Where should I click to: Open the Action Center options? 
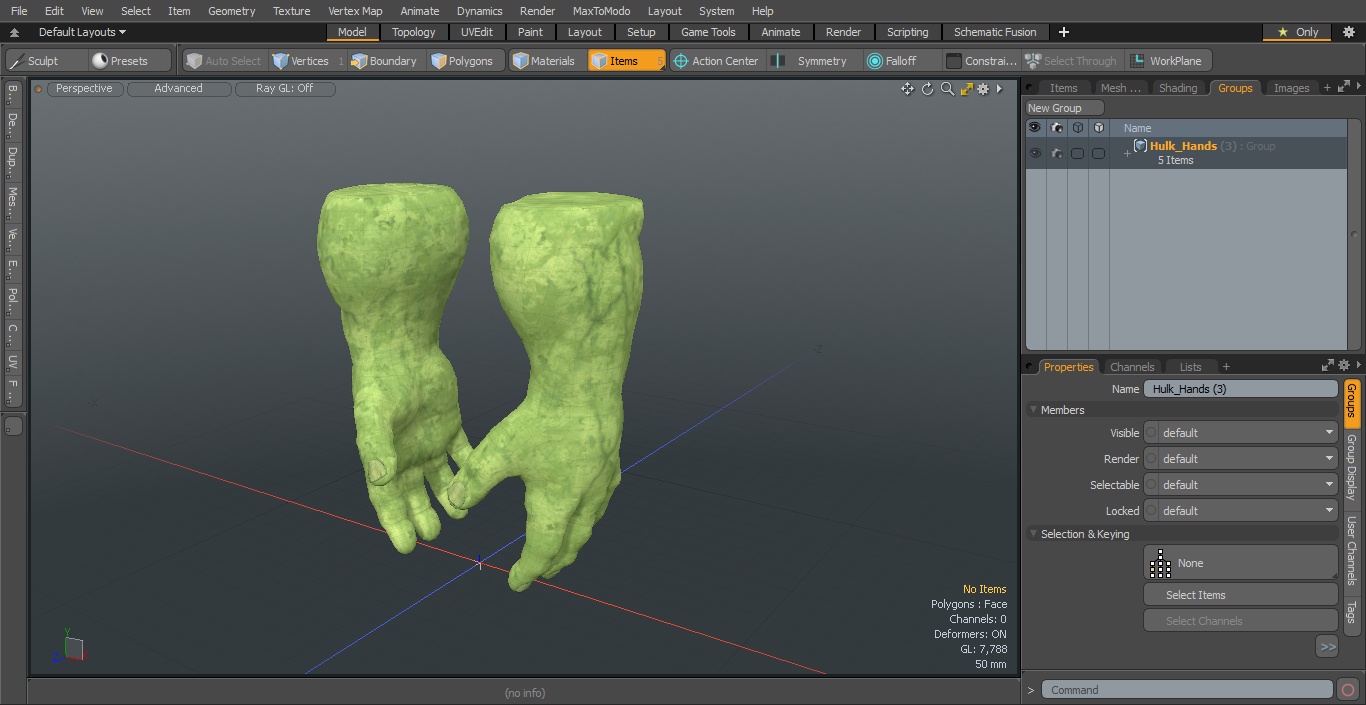716,61
